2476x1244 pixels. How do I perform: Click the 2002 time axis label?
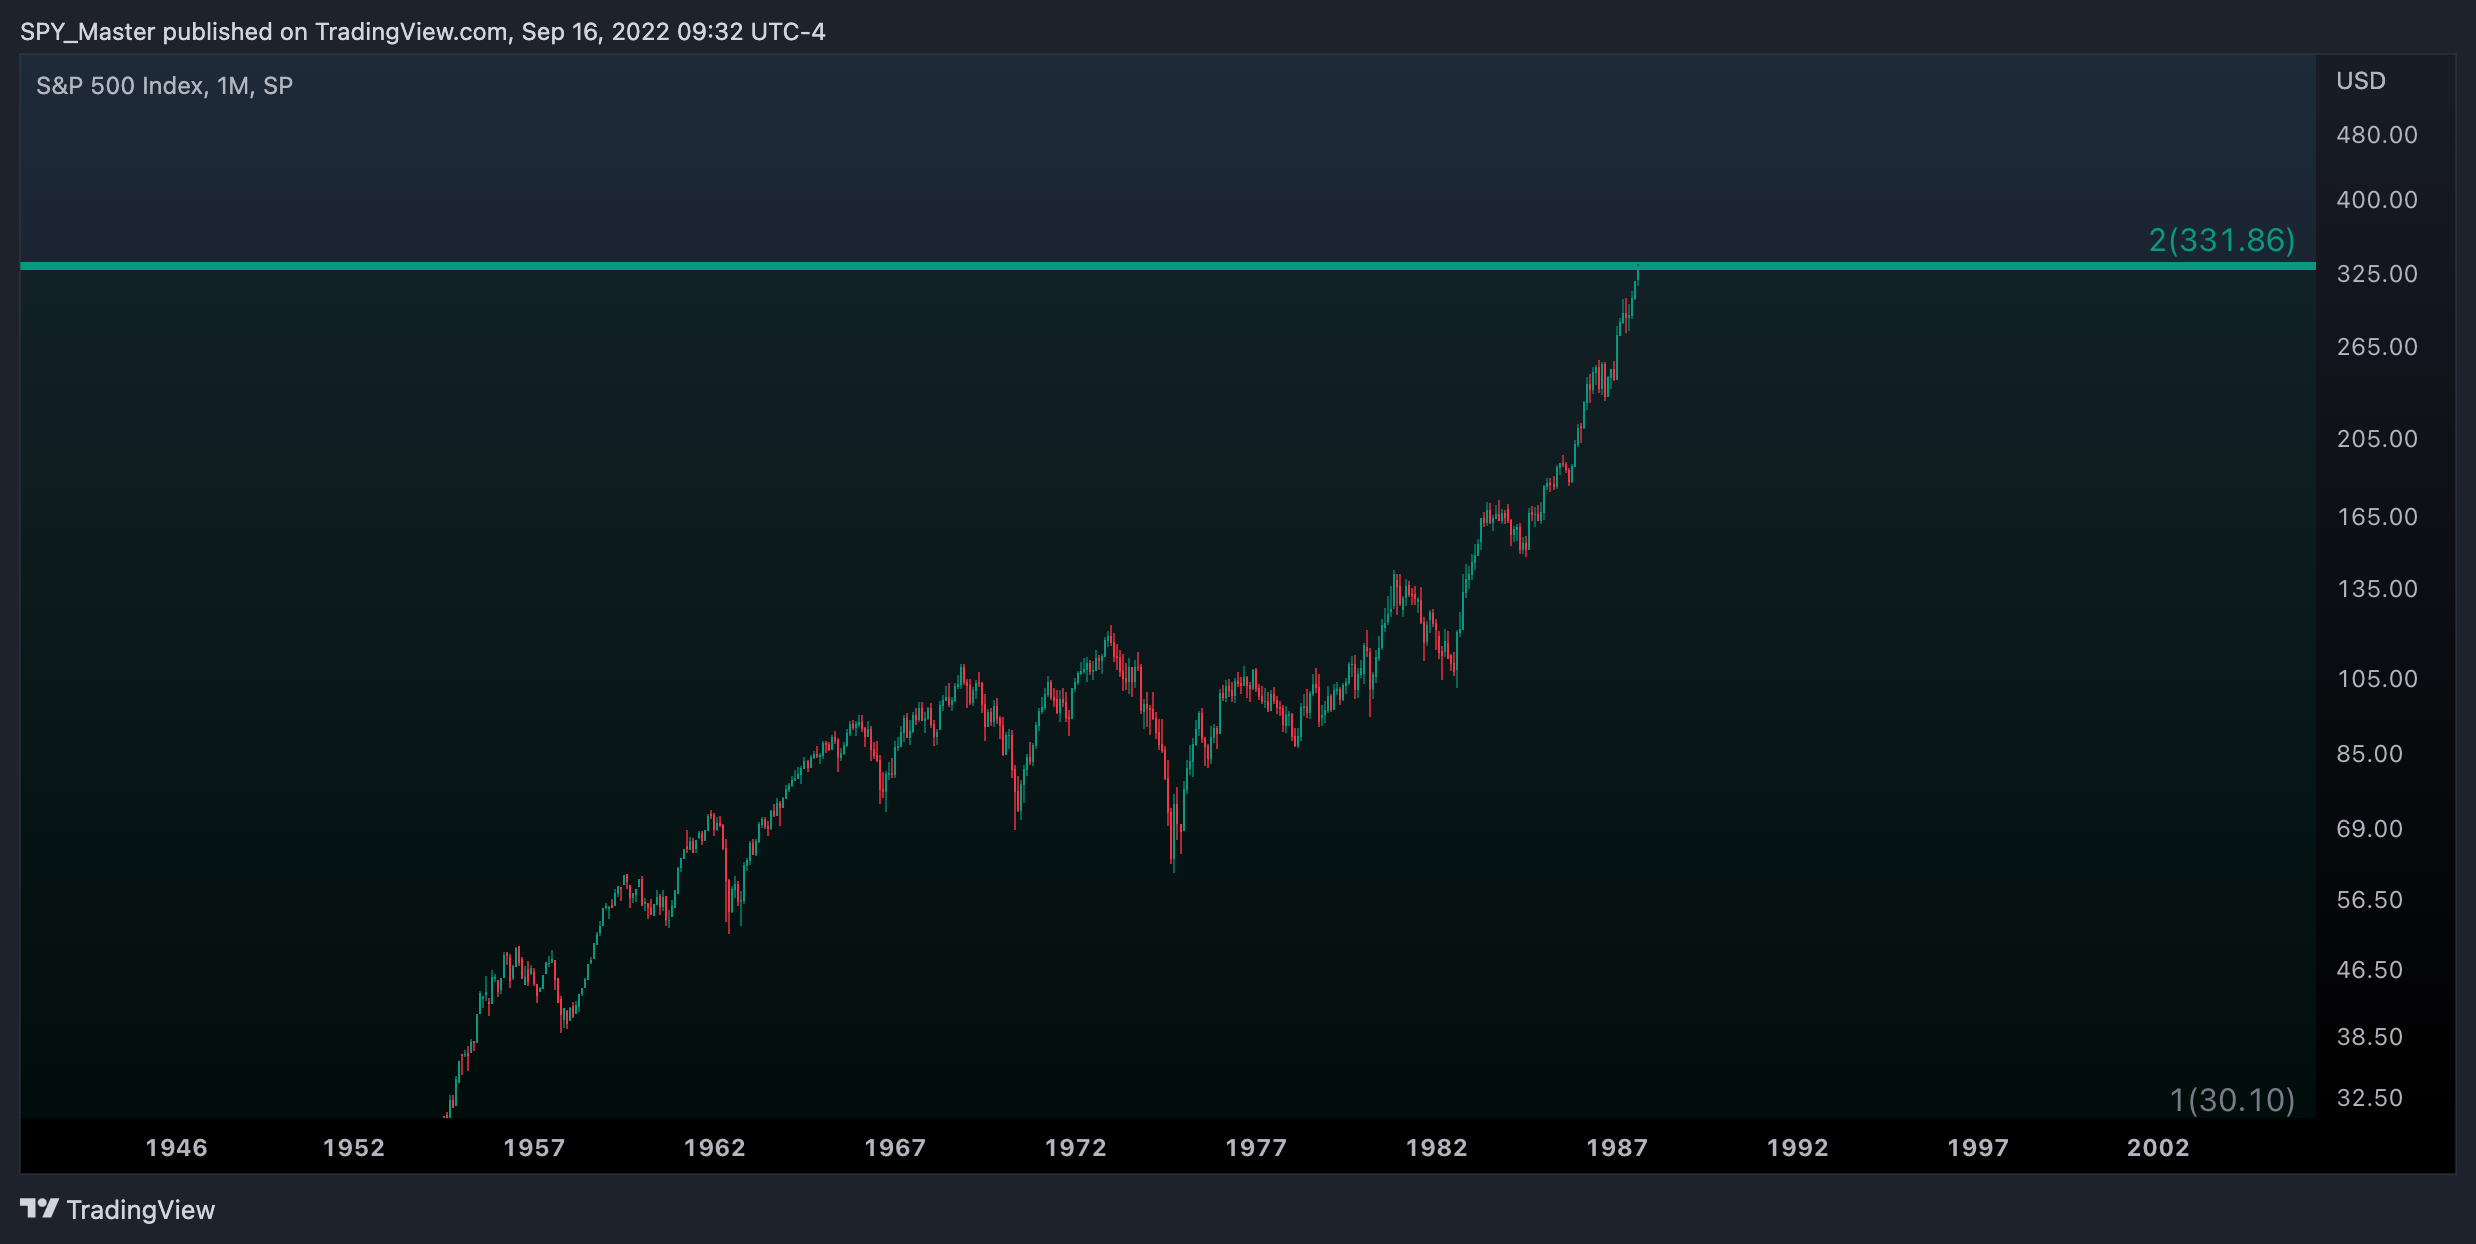tap(2158, 1148)
